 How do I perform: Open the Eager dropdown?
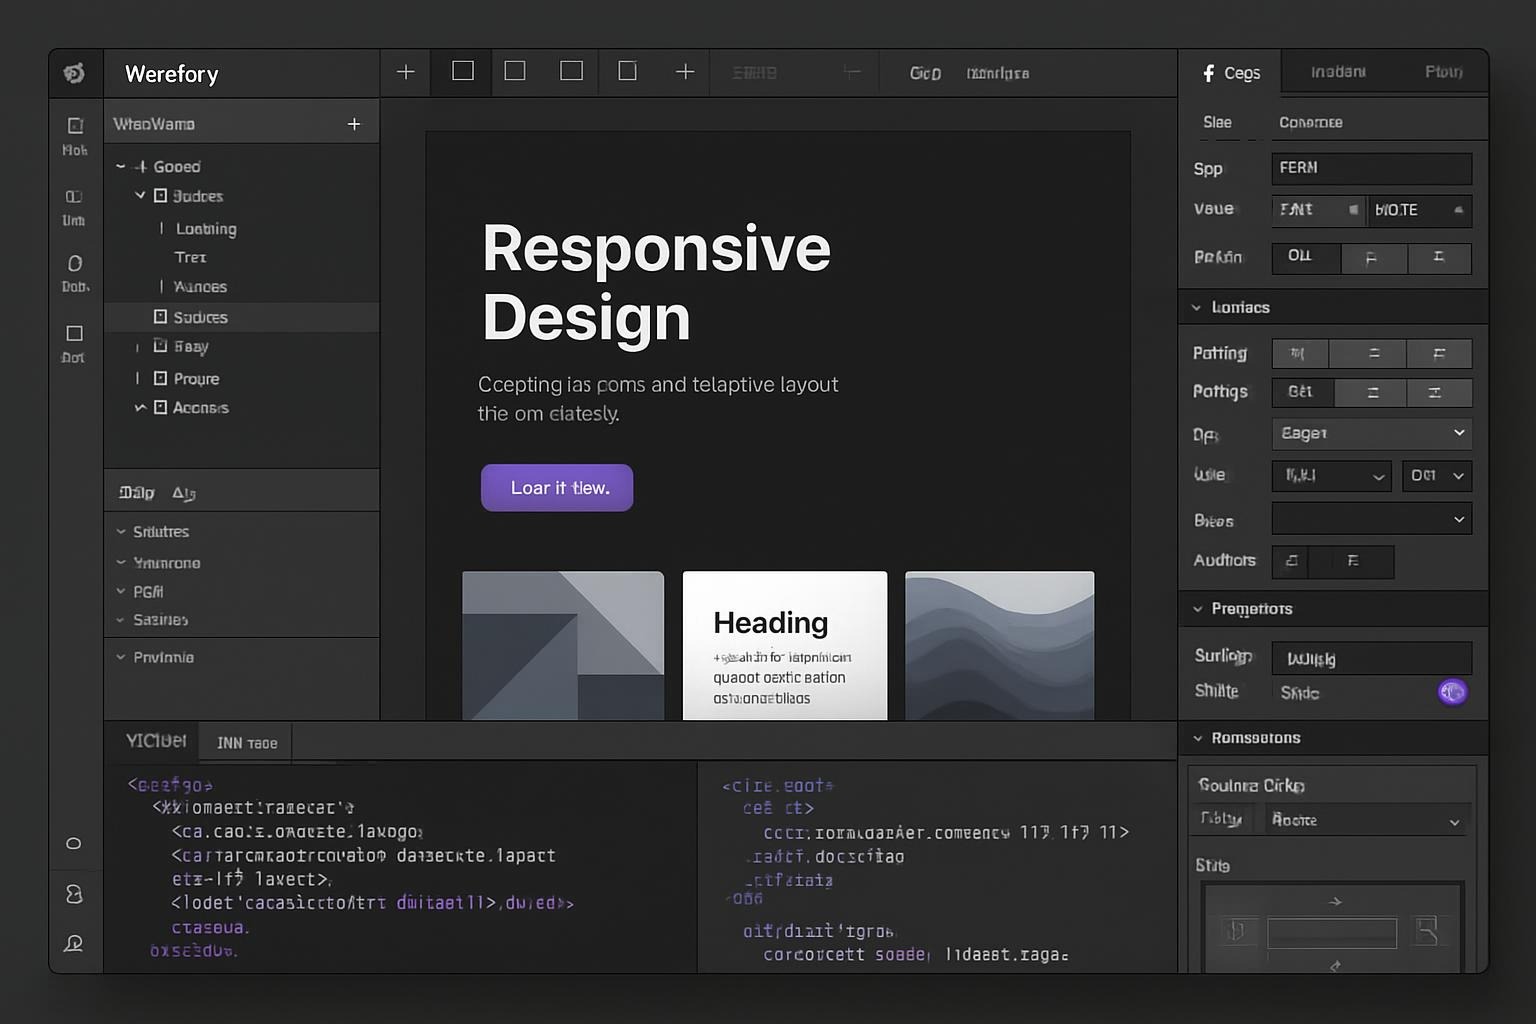(x=1371, y=433)
